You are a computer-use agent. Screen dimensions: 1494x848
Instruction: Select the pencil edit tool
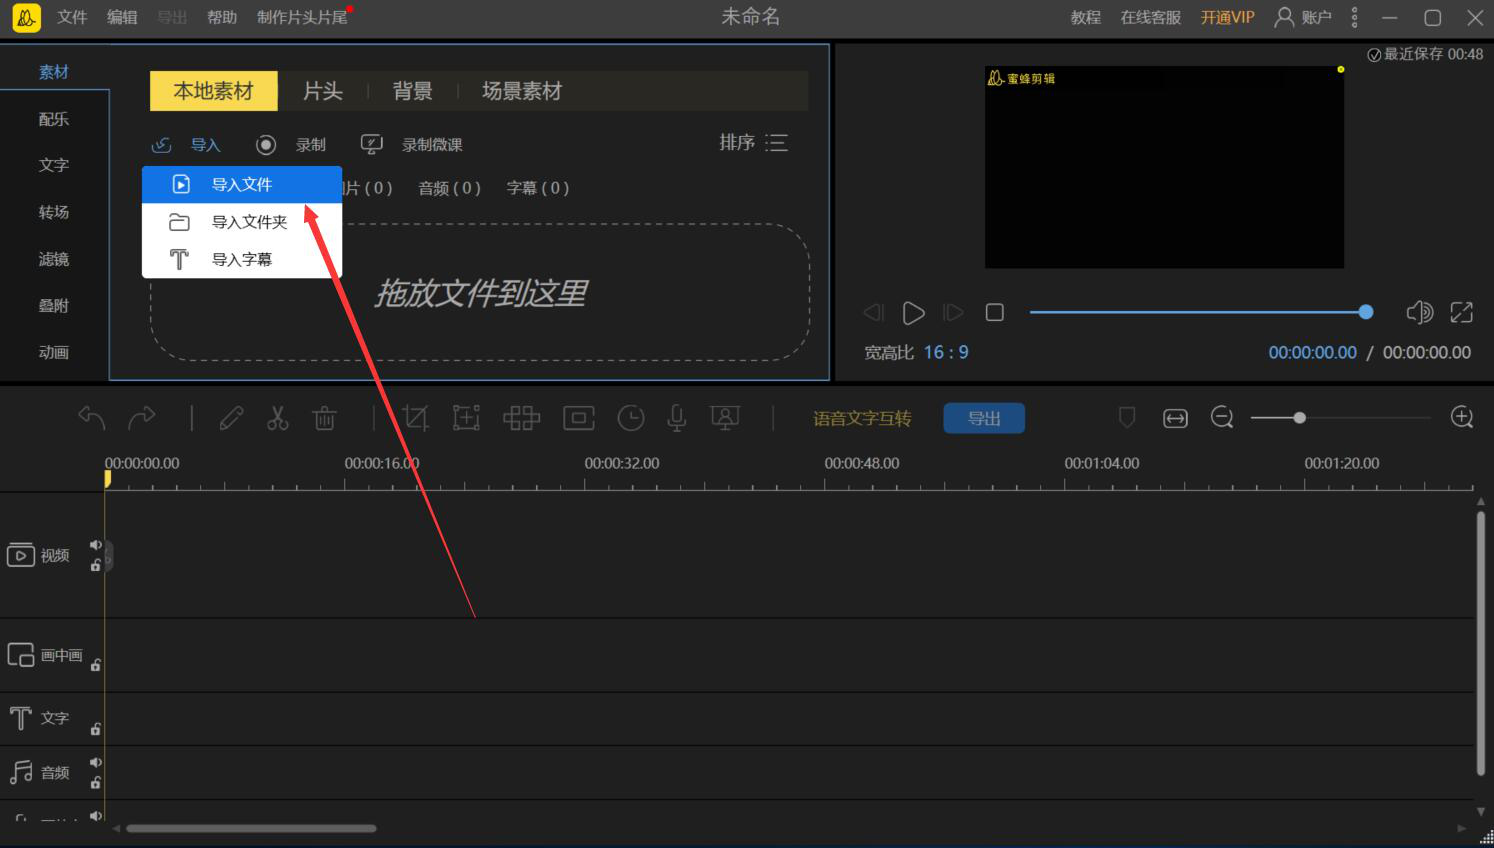pyautogui.click(x=231, y=418)
